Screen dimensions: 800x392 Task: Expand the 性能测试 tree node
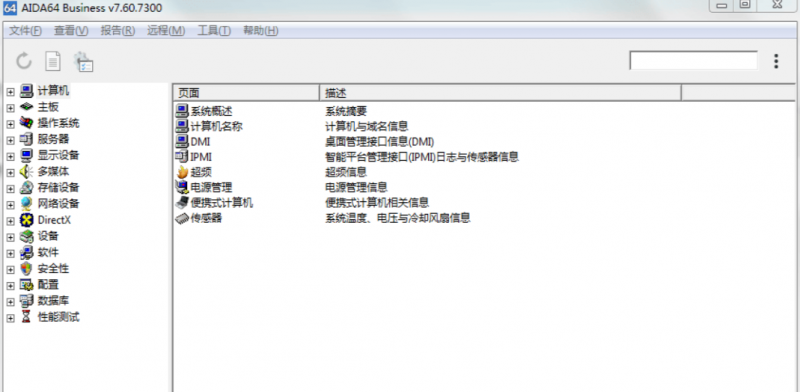point(10,318)
